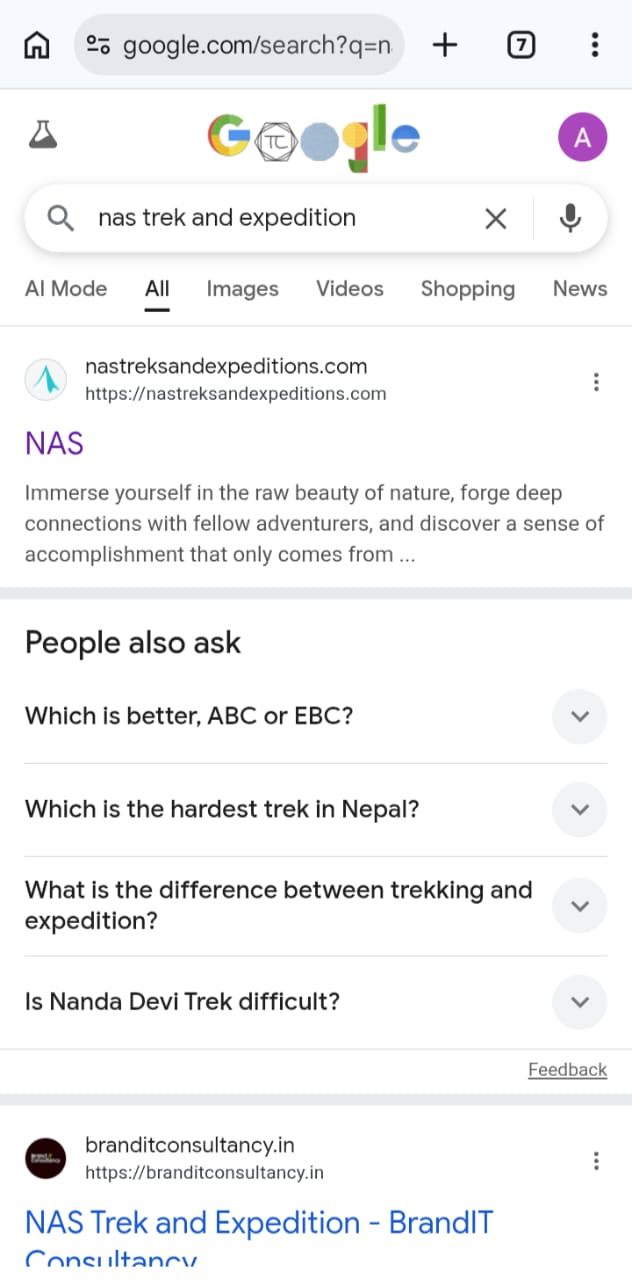
Task: Send Feedback on People also ask
Action: tap(567, 1069)
